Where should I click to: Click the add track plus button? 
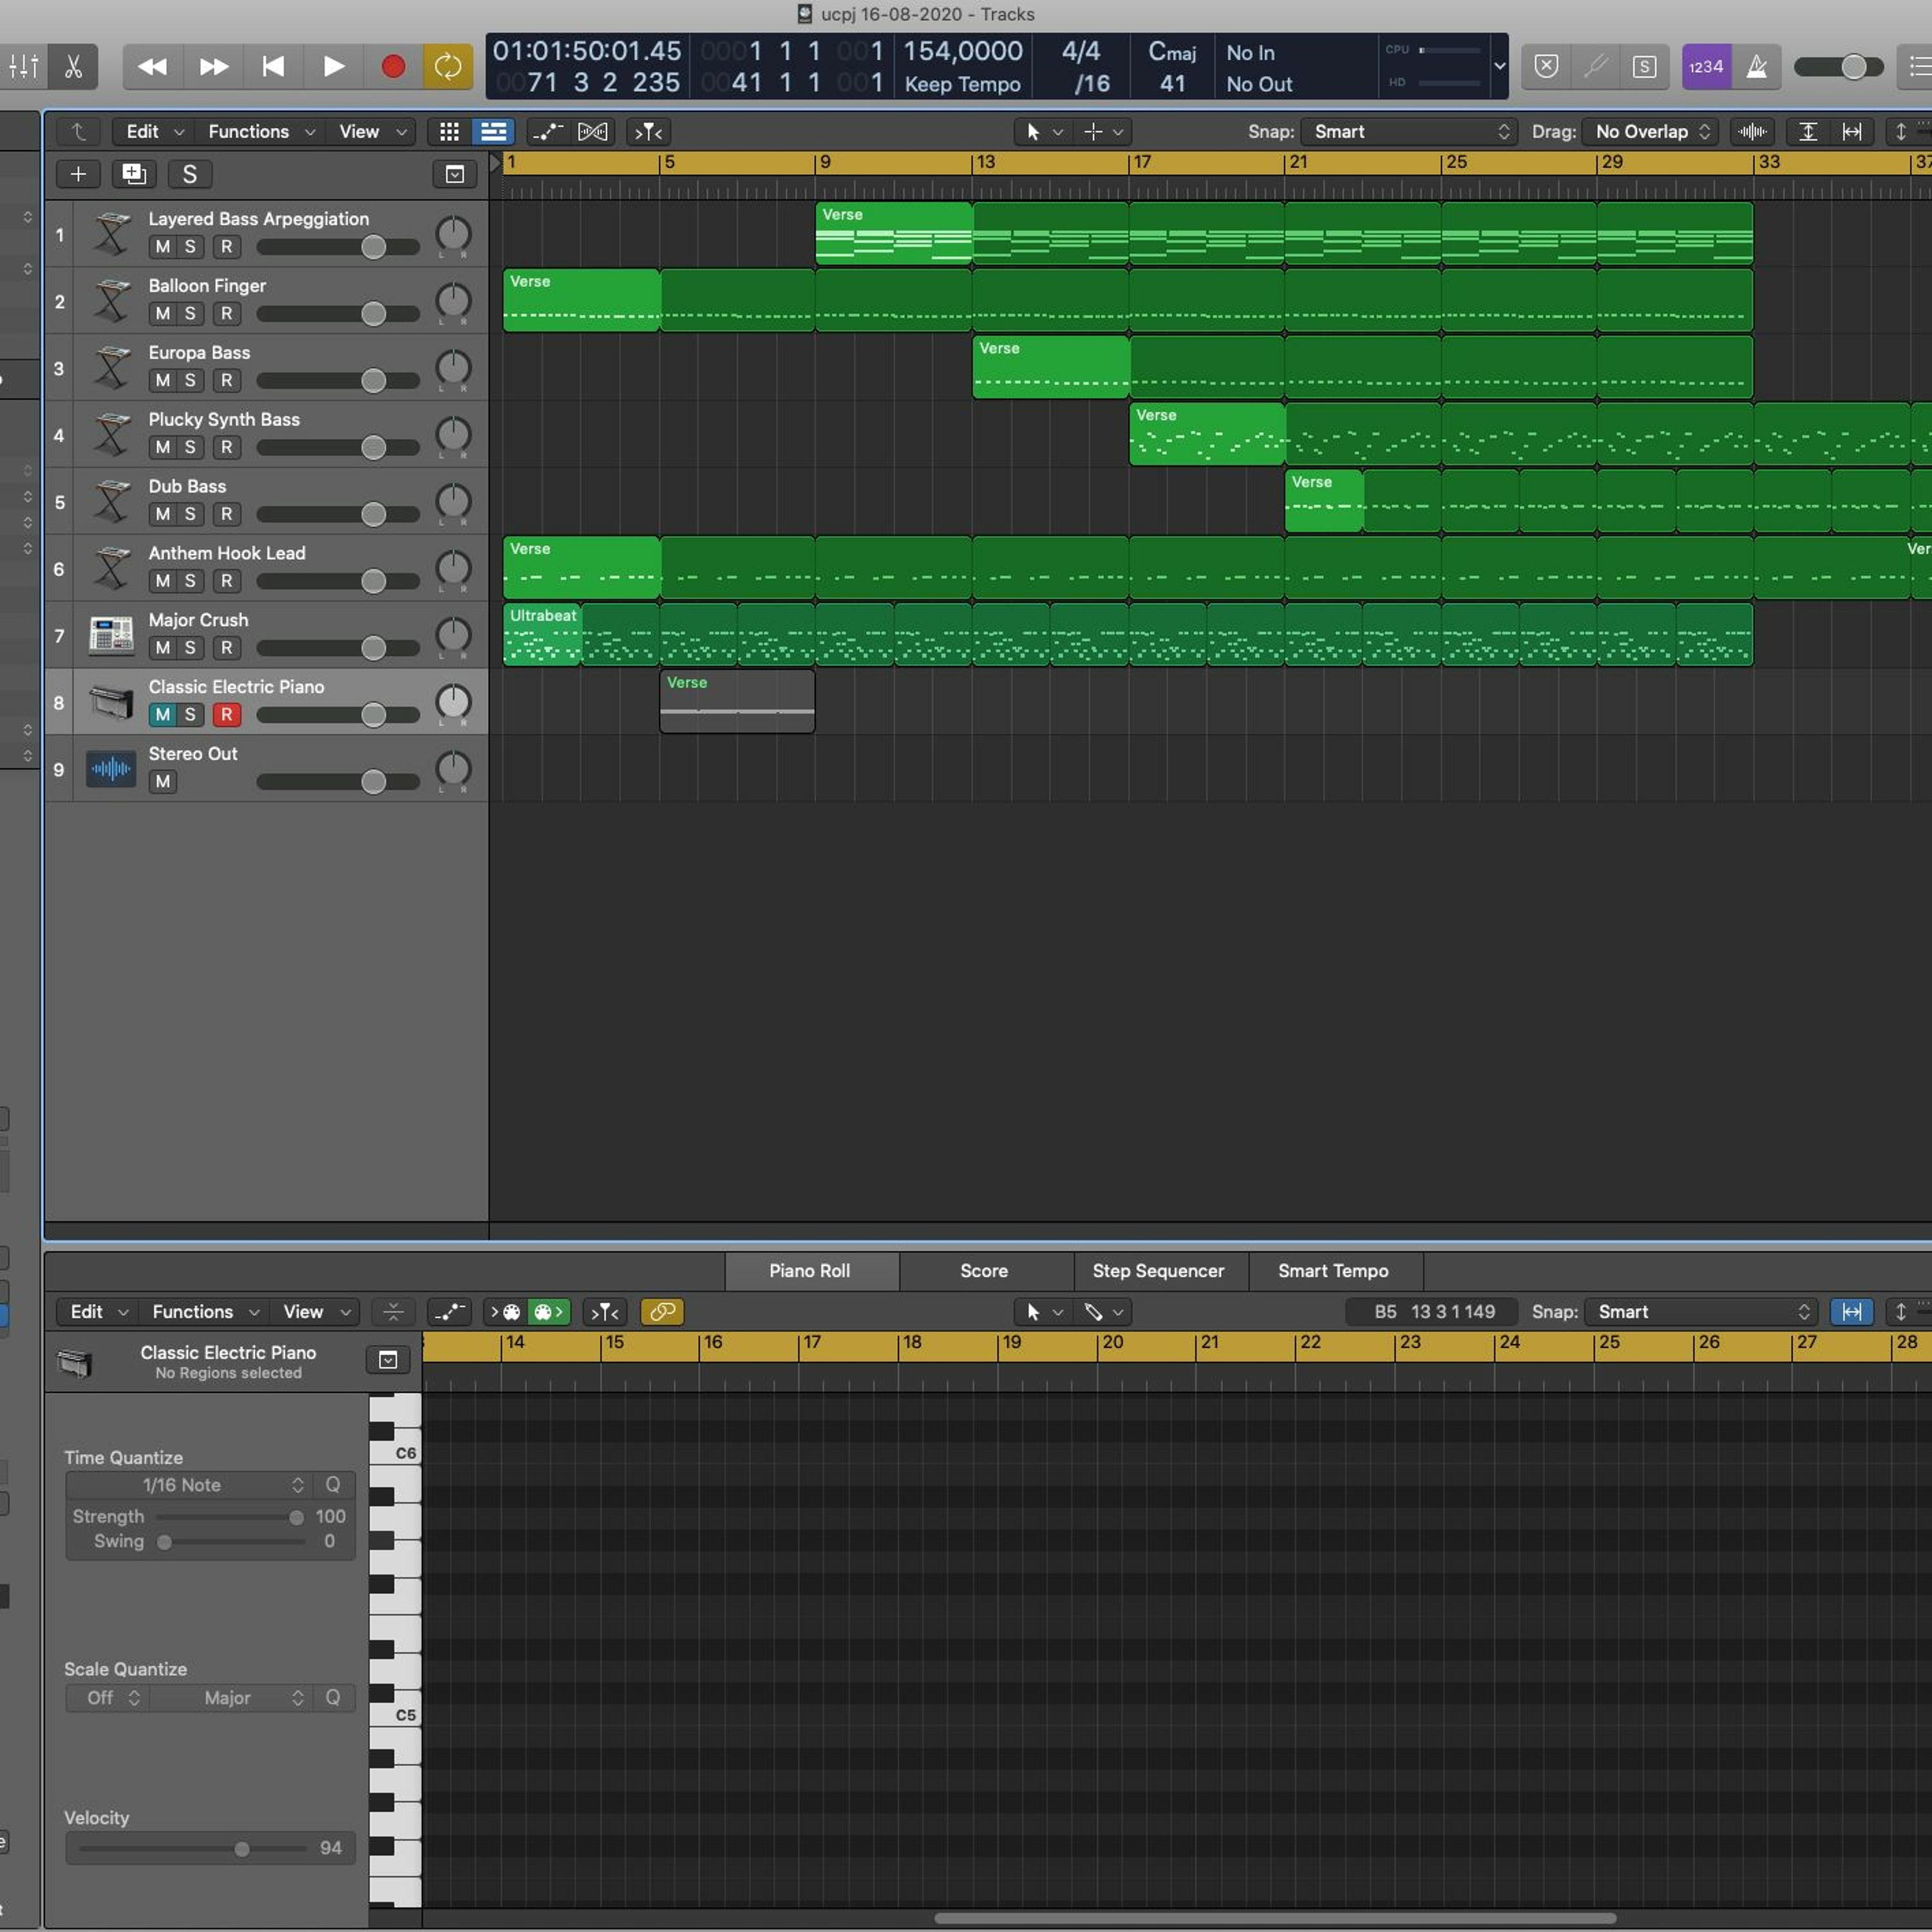click(x=78, y=174)
